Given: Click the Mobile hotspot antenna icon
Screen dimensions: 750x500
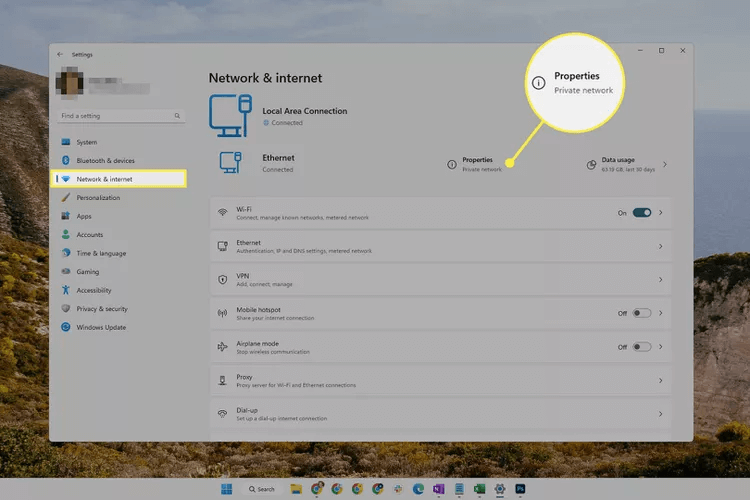Looking at the screenshot, I should tap(222, 313).
